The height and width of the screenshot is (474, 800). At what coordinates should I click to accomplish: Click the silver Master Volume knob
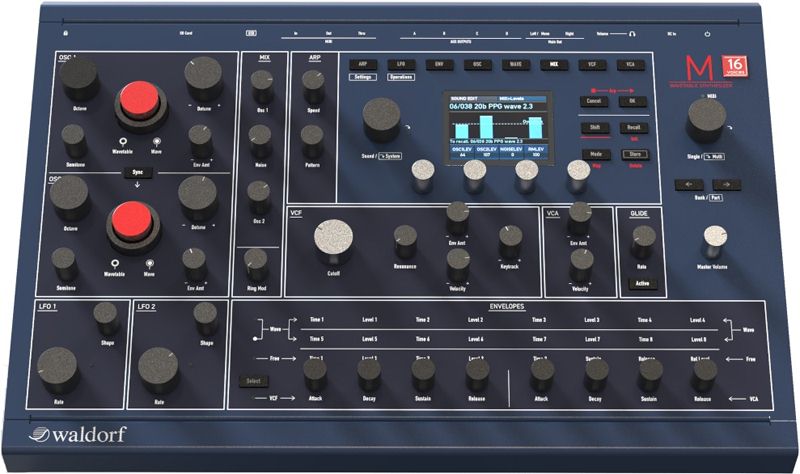(x=714, y=238)
